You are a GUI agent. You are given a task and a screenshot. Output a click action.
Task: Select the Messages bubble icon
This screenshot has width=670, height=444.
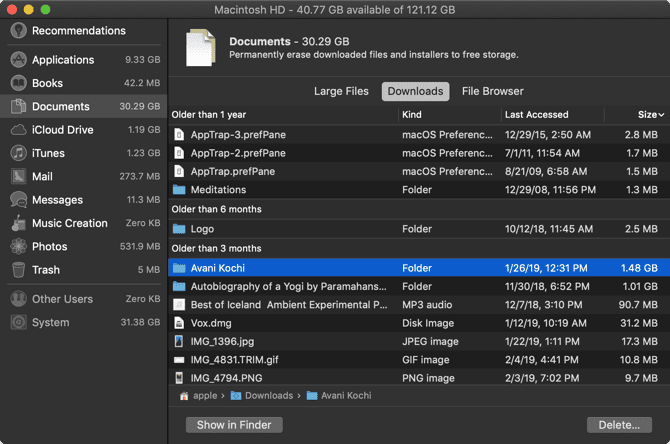click(x=18, y=200)
